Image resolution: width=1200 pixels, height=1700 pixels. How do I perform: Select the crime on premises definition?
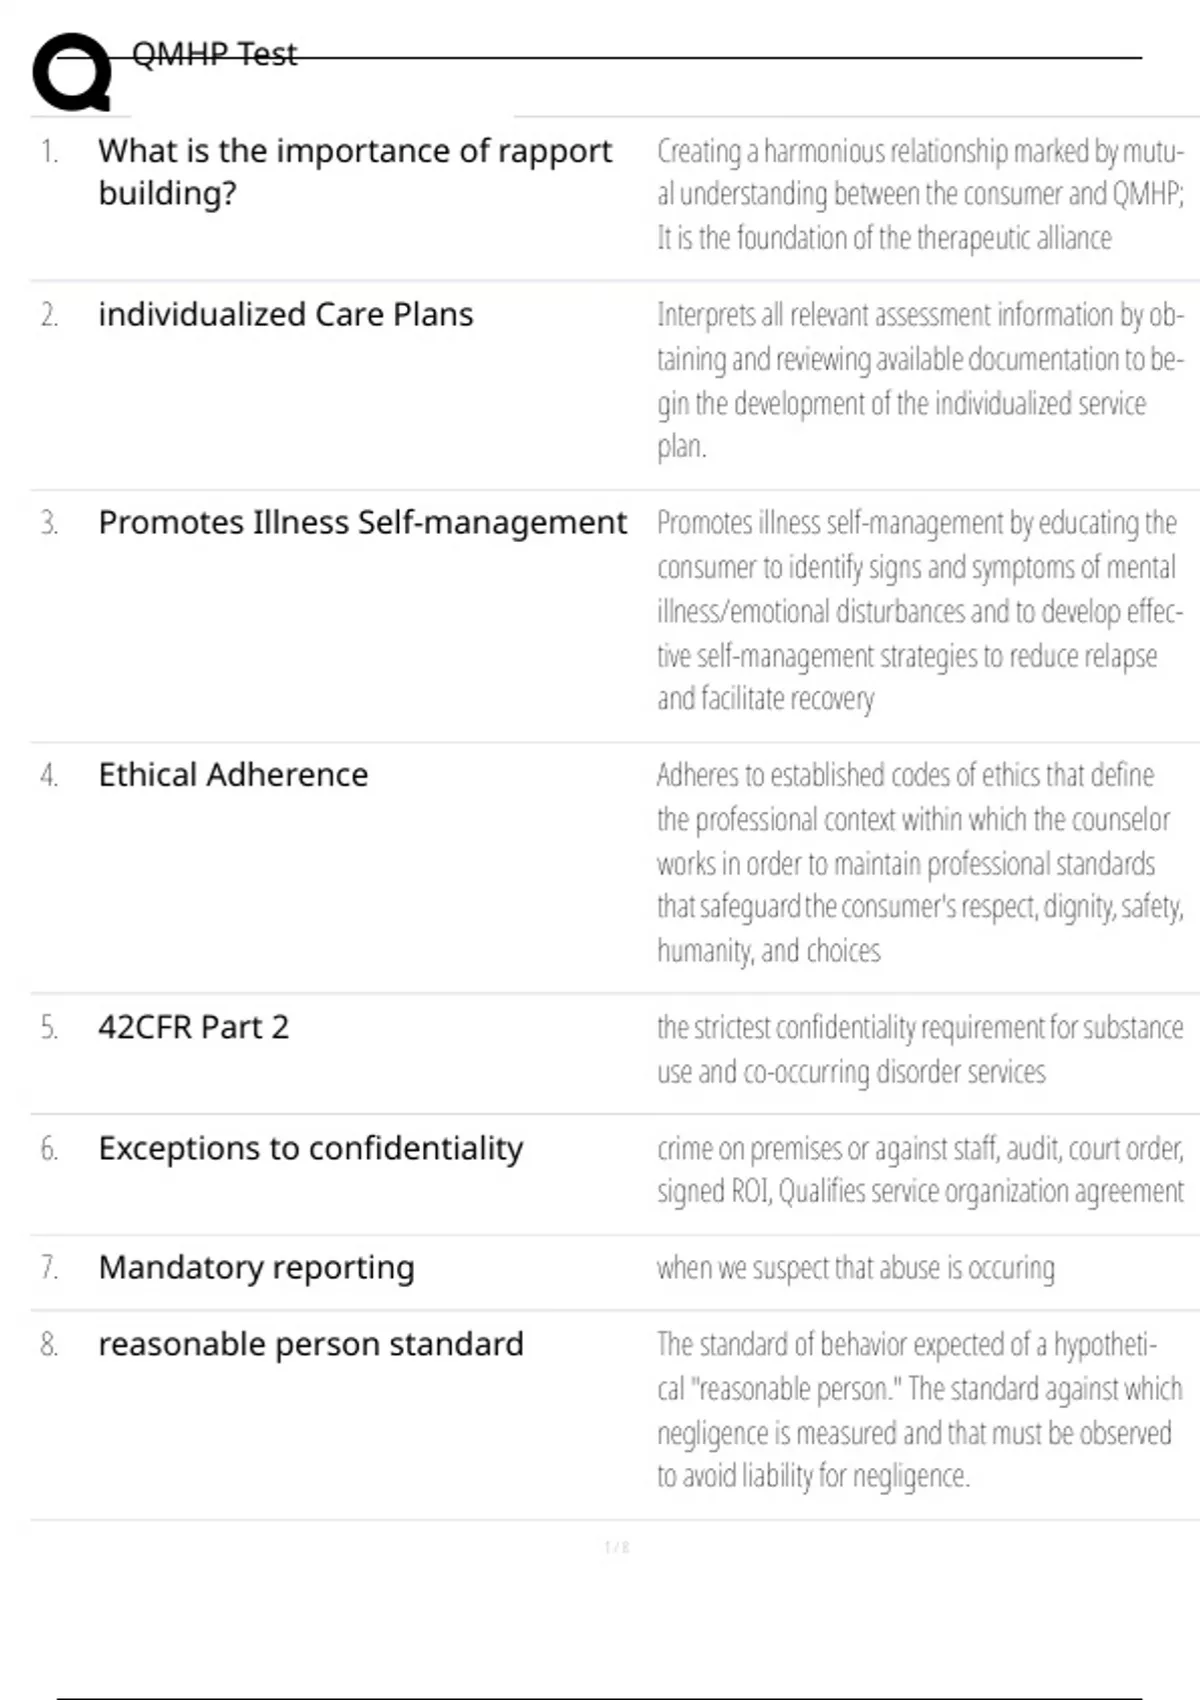coord(920,1169)
